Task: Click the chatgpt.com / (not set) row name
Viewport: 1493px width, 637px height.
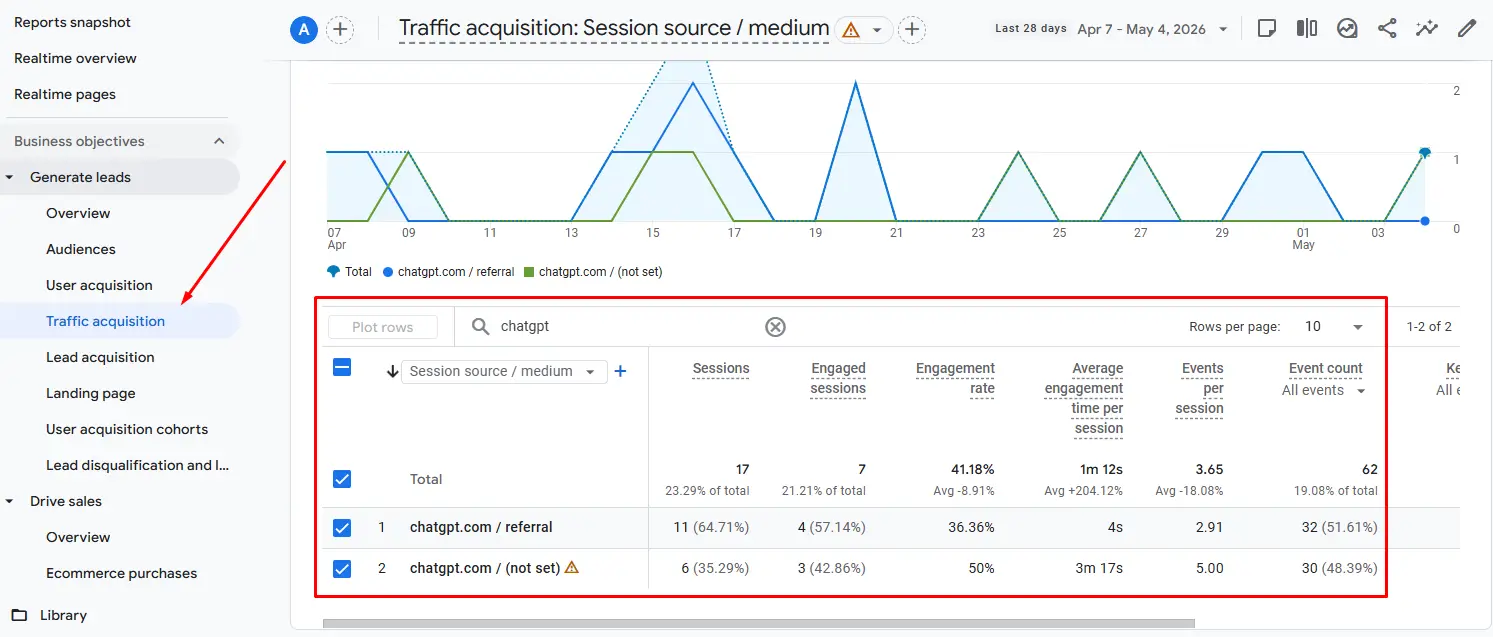Action: 485,568
